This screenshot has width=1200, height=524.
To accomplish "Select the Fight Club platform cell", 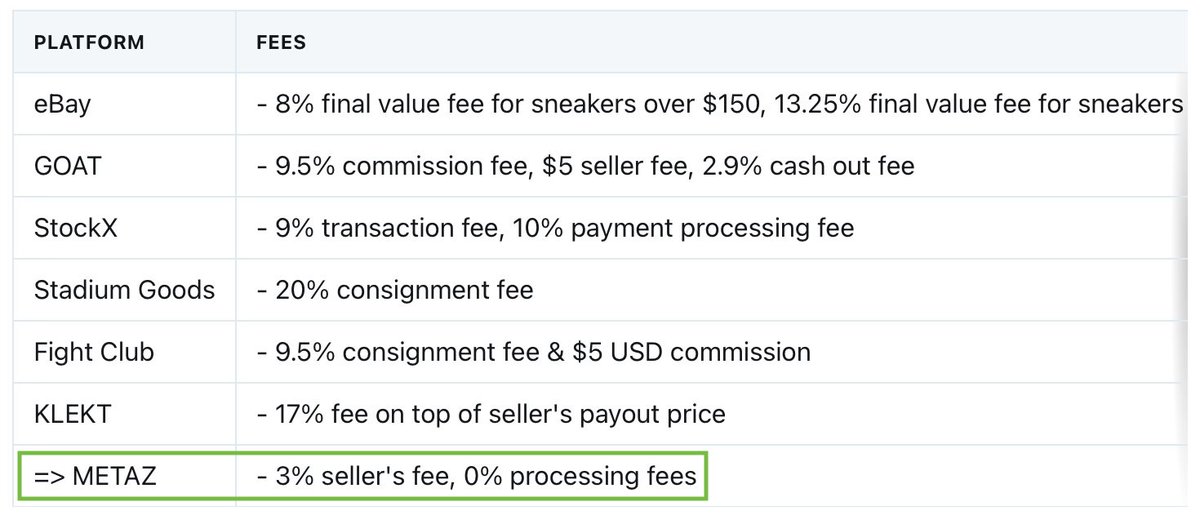I will [x=125, y=352].
